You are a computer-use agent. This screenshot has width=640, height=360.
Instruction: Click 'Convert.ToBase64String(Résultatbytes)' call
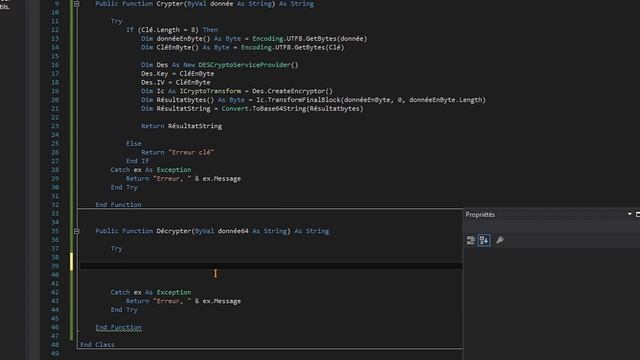pos(292,109)
